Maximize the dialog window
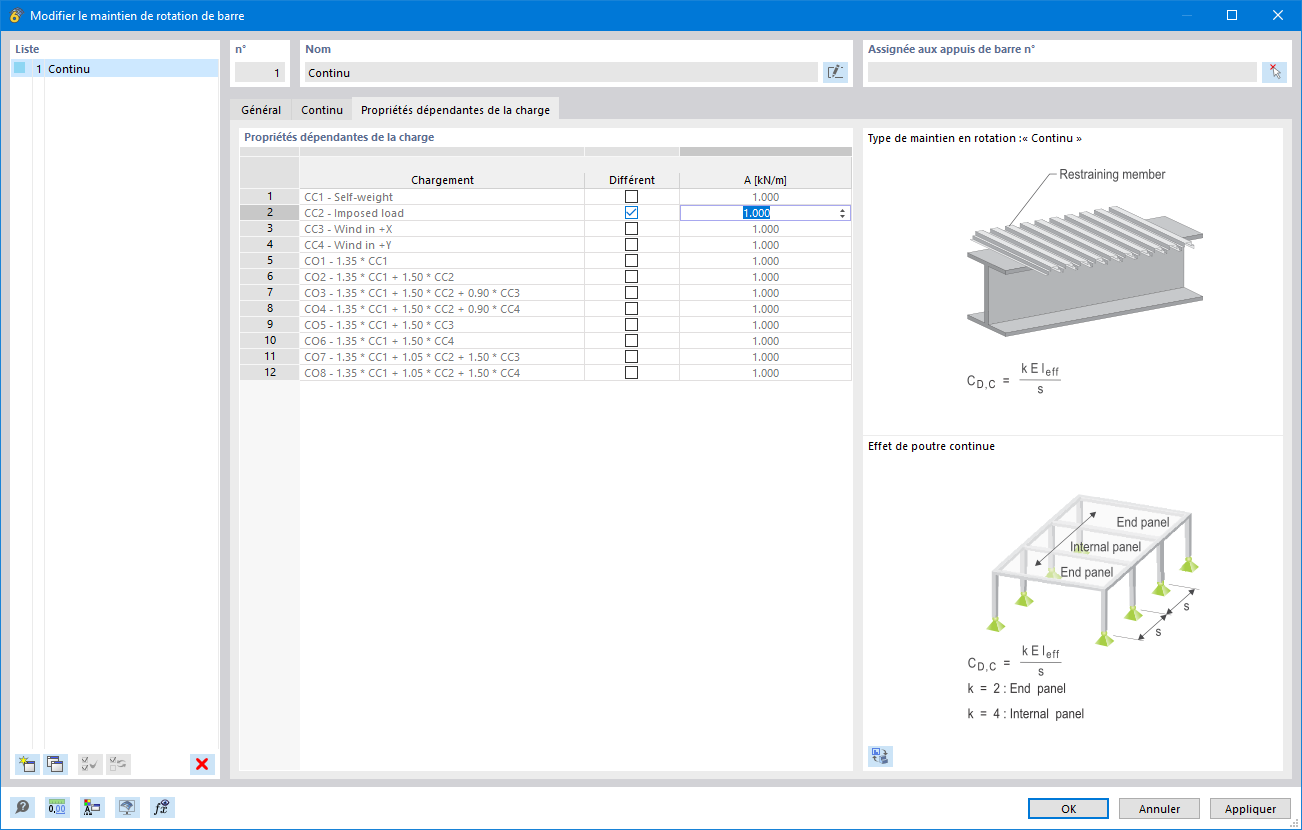 (1232, 15)
